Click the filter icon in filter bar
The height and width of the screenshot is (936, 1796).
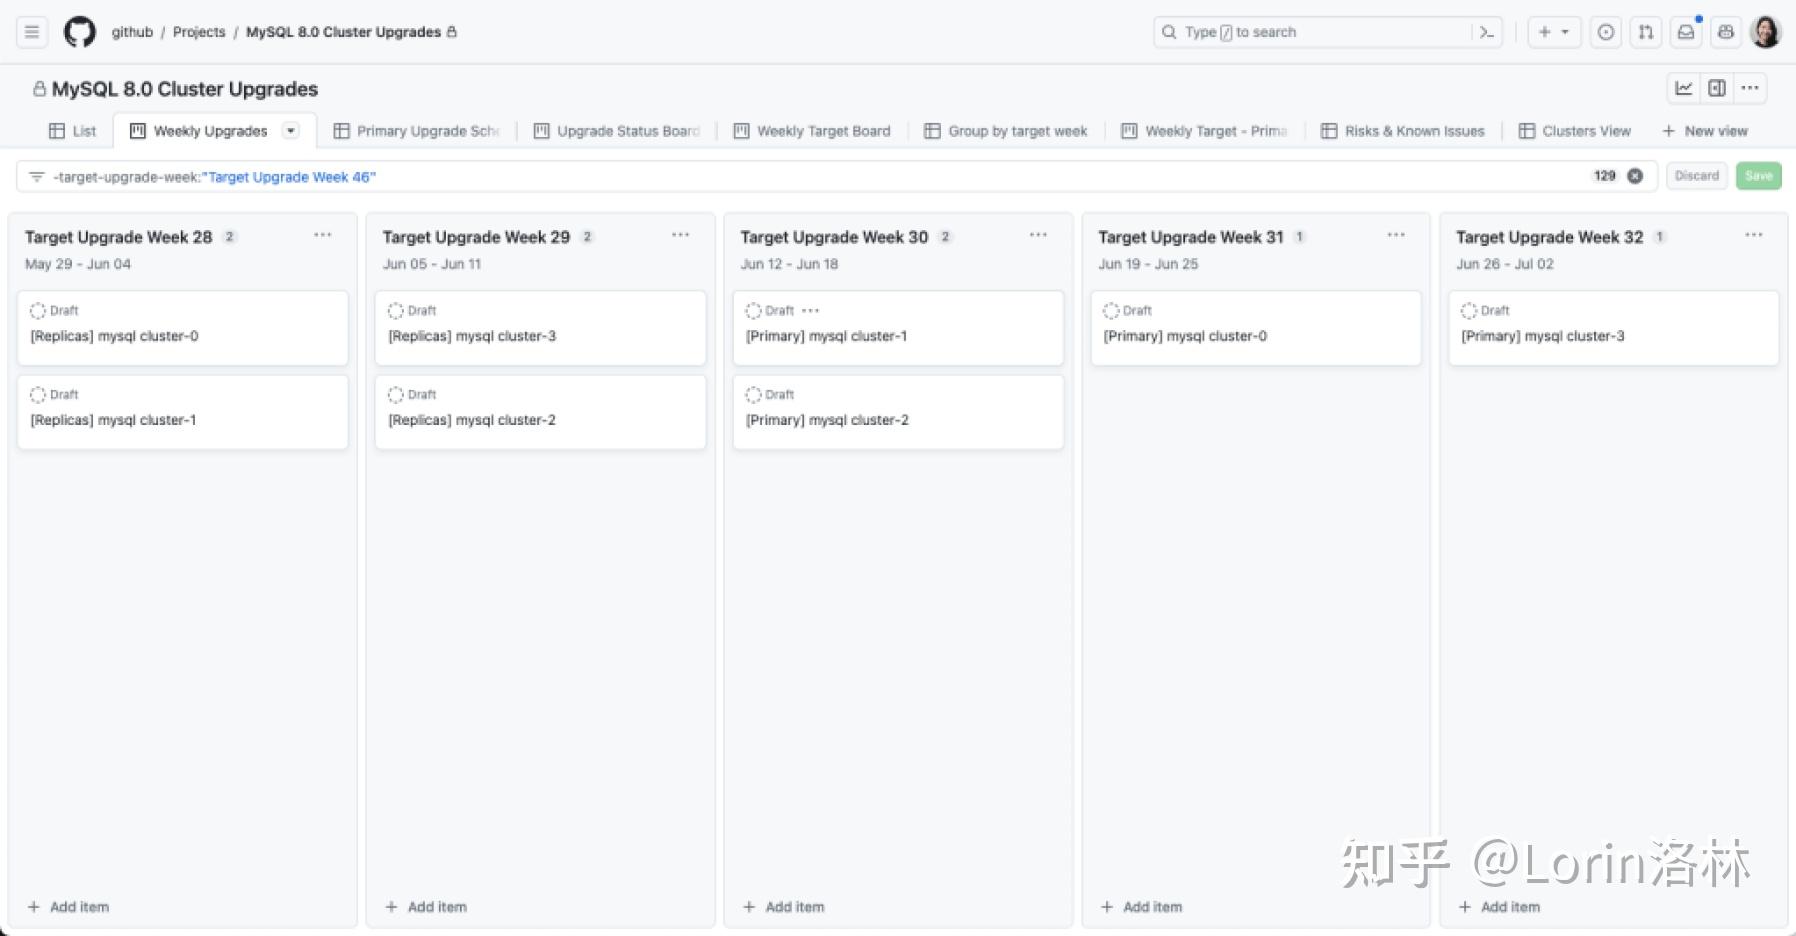point(37,177)
